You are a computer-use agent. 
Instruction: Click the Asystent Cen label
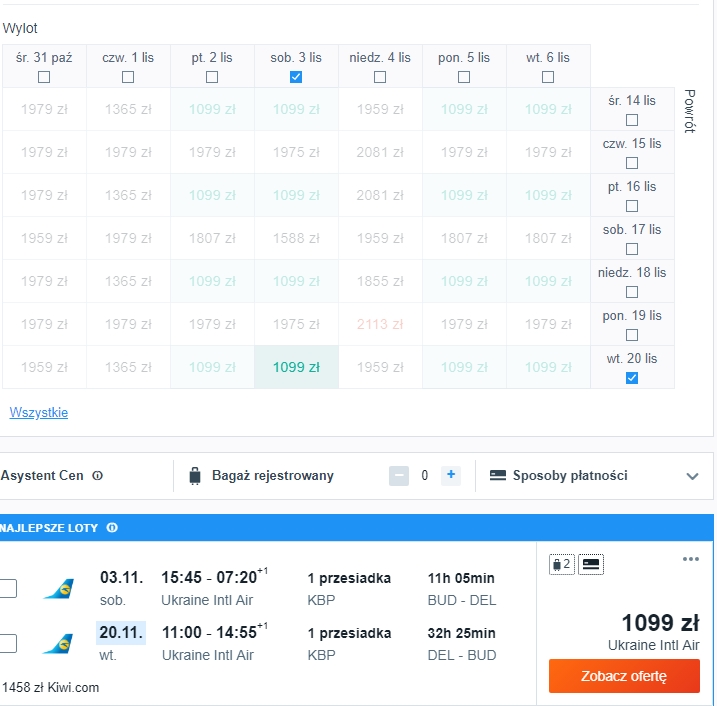[42, 476]
